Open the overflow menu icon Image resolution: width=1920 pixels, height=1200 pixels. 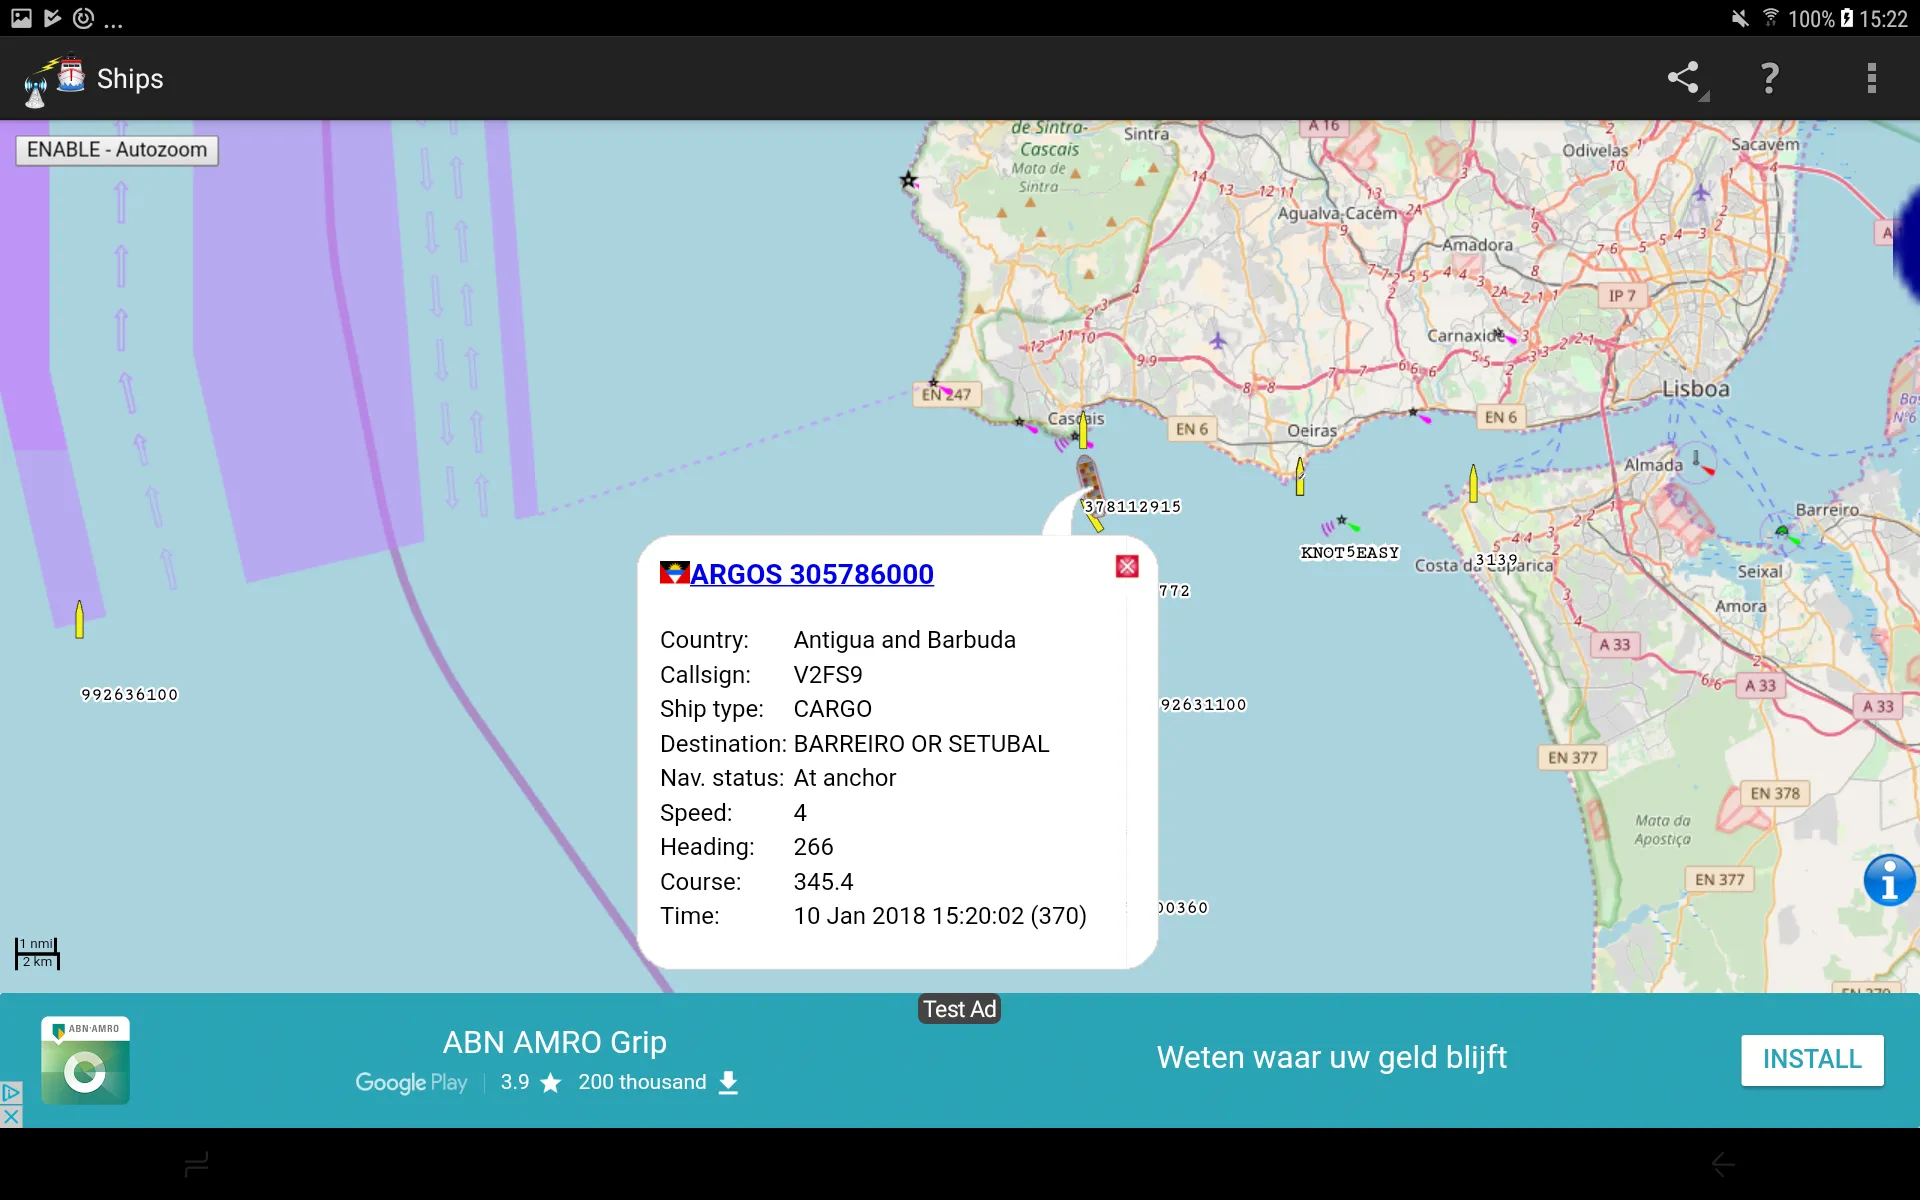point(1872,79)
